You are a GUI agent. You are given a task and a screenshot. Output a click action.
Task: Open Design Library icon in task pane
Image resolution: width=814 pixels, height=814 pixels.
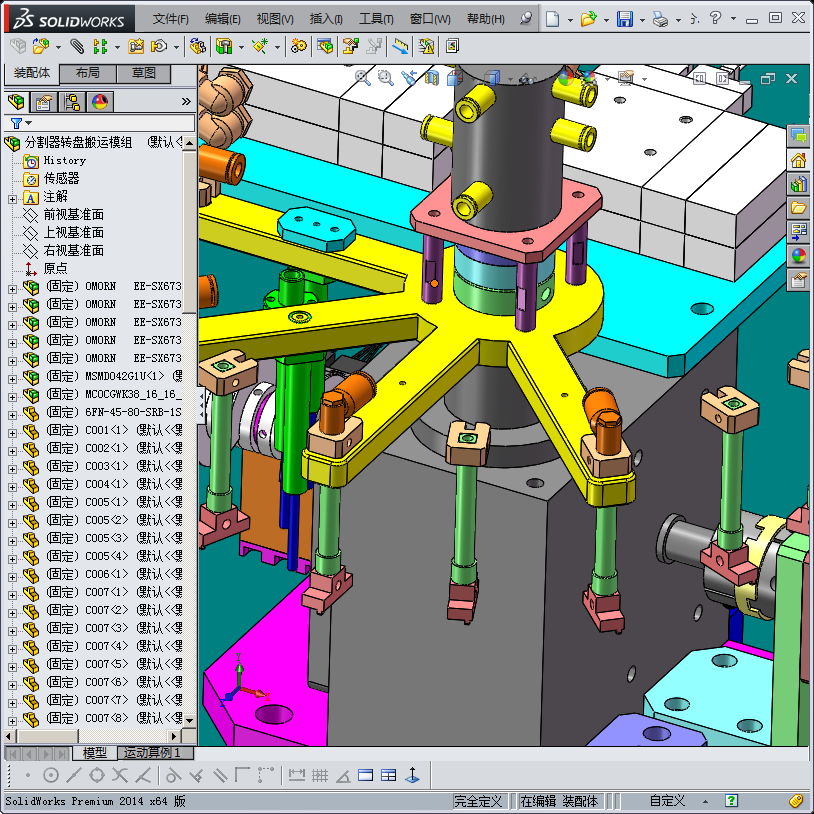tap(798, 184)
